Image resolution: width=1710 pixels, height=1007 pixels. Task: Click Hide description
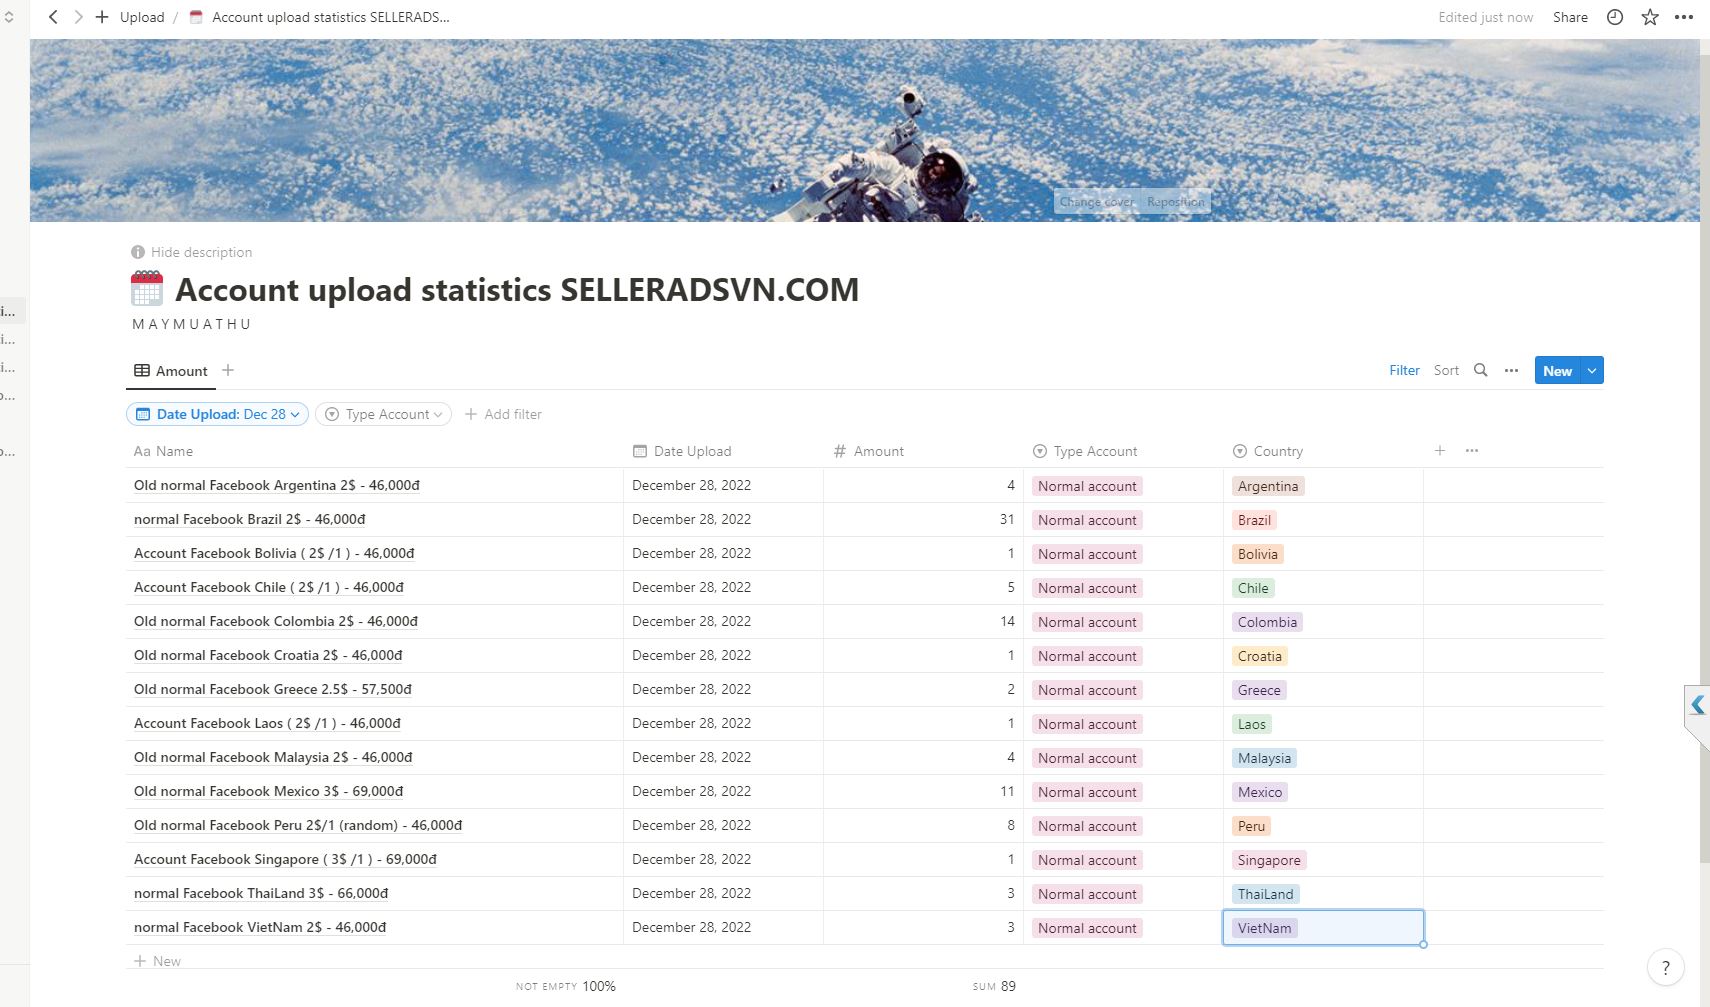click(191, 252)
